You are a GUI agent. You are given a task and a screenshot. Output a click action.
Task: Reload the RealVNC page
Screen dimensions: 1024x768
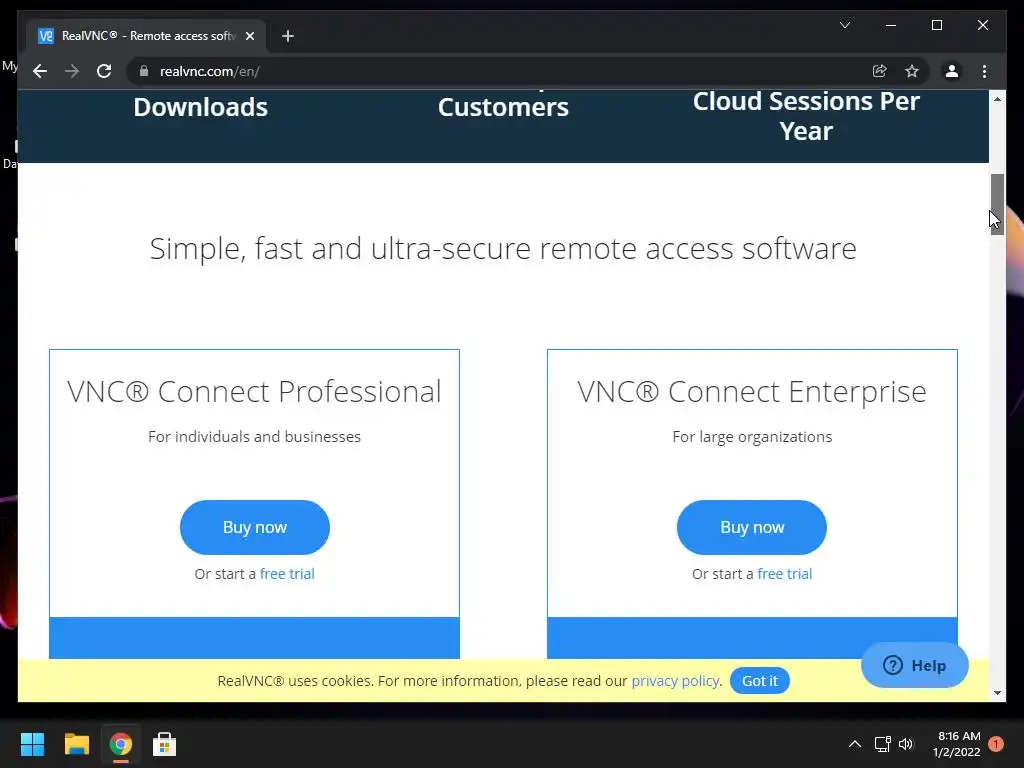click(104, 71)
